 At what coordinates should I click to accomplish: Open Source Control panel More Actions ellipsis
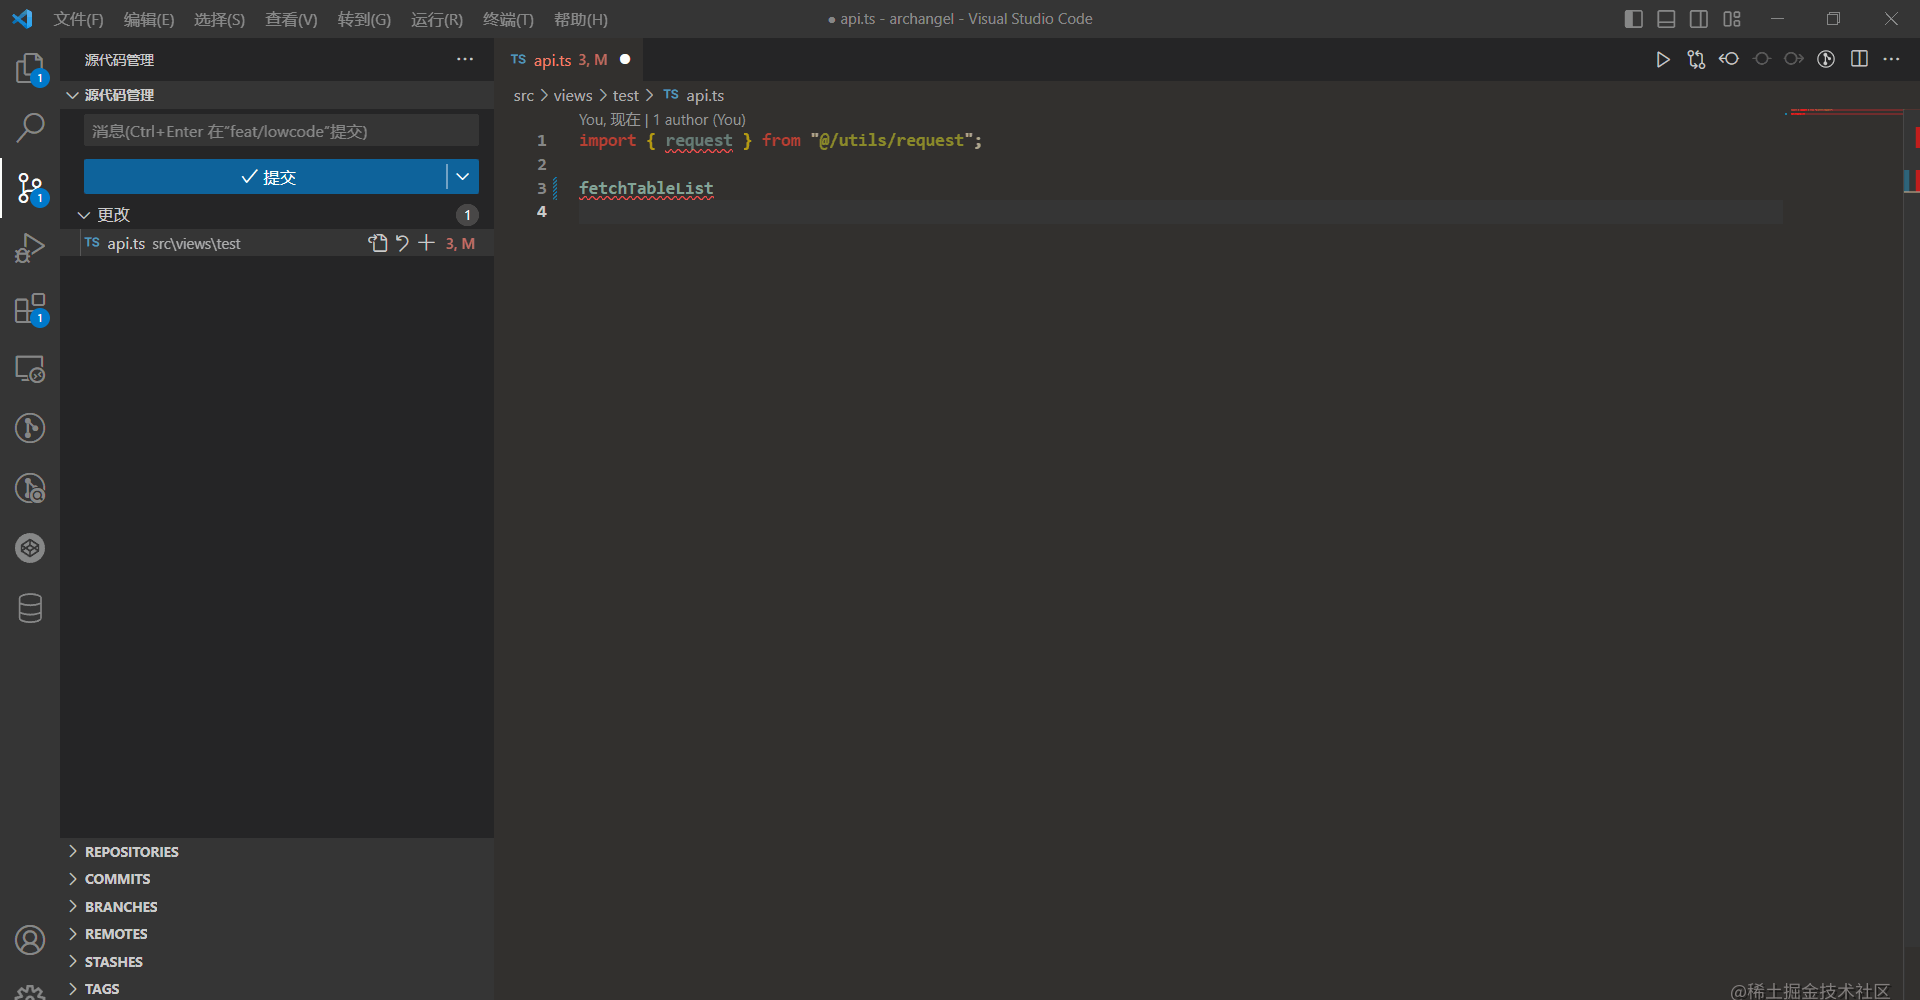[x=465, y=59]
